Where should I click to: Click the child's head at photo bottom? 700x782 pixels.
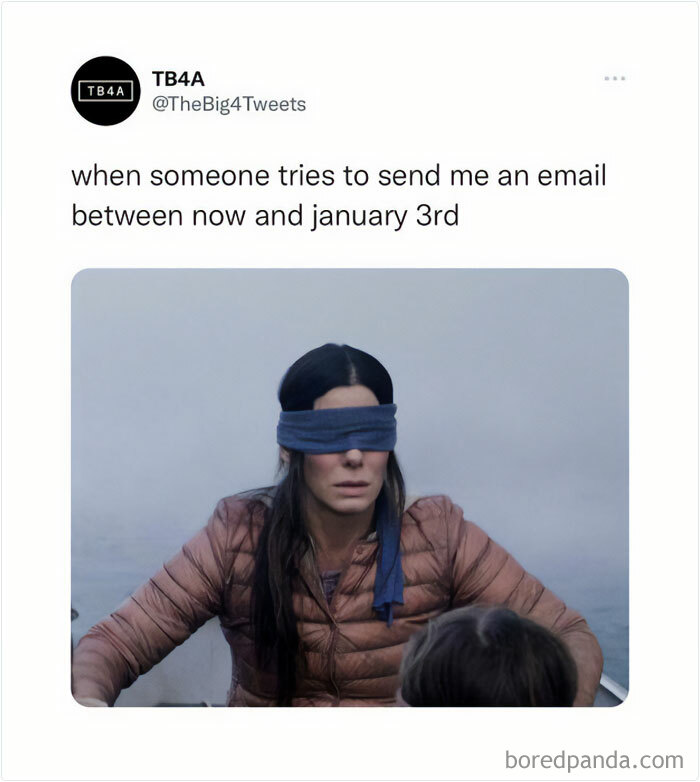point(489,657)
